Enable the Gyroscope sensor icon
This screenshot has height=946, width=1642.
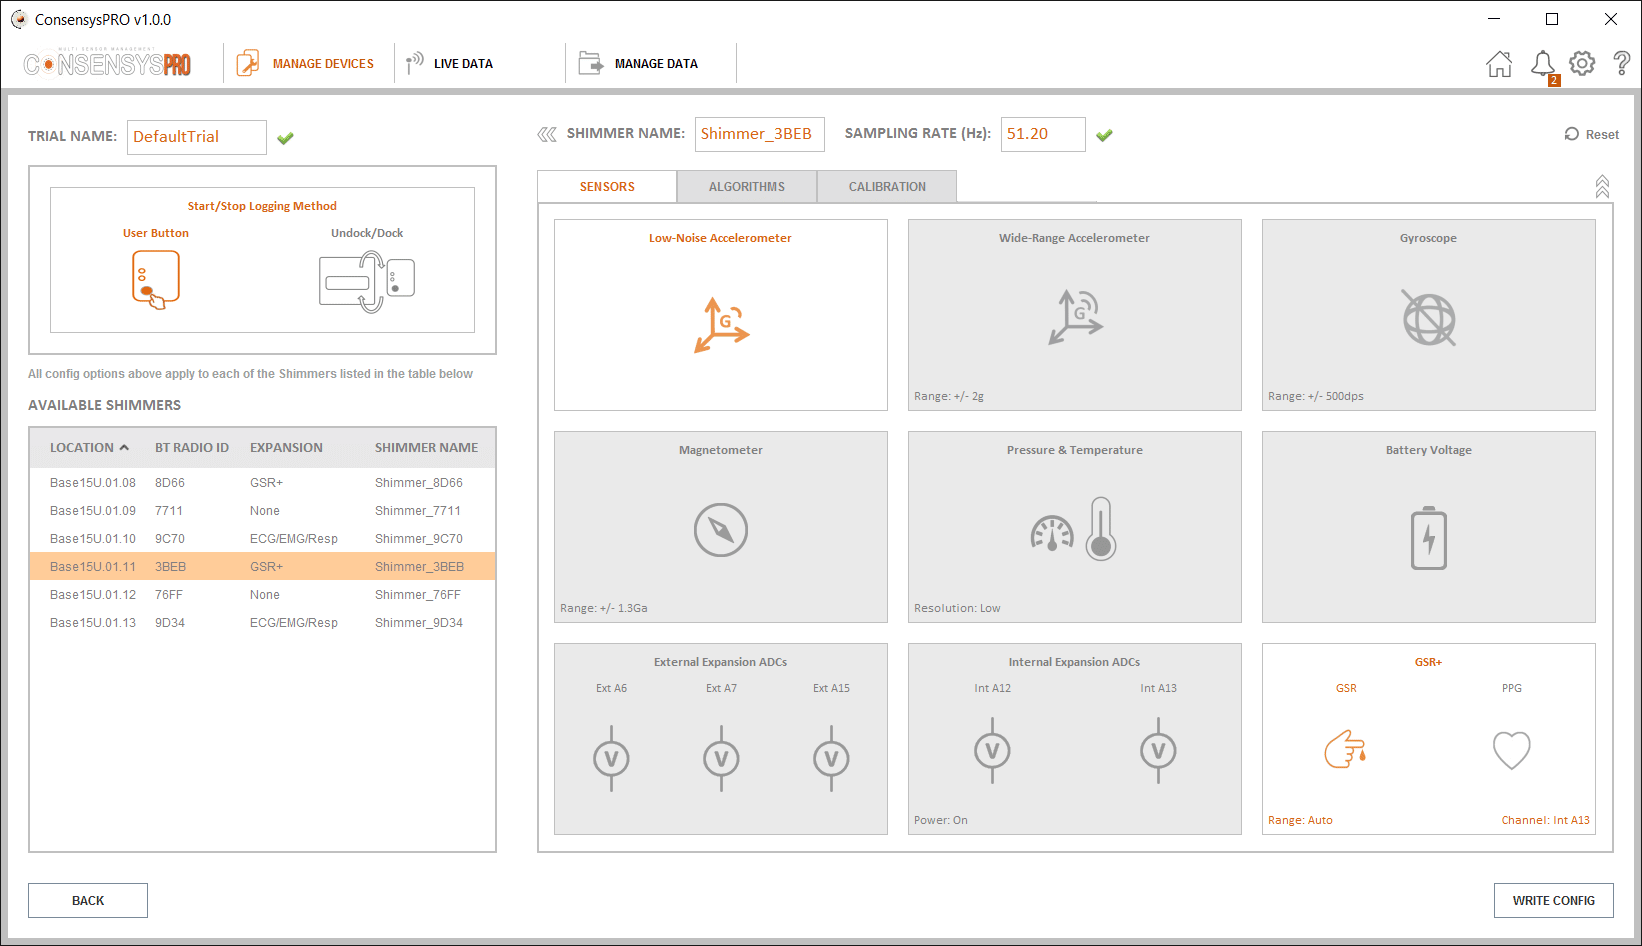[x=1429, y=319]
